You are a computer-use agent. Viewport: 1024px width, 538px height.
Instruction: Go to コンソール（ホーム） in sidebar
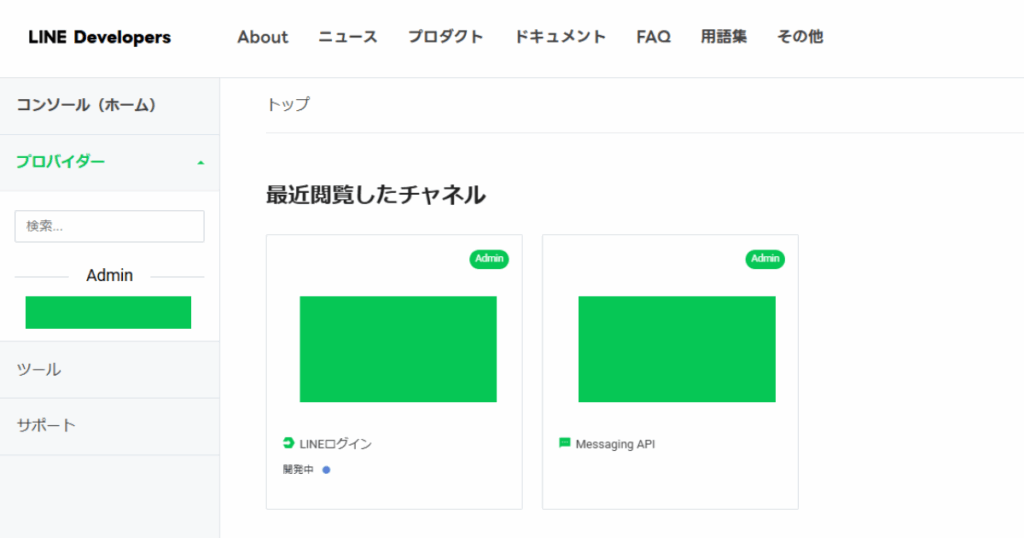point(110,106)
